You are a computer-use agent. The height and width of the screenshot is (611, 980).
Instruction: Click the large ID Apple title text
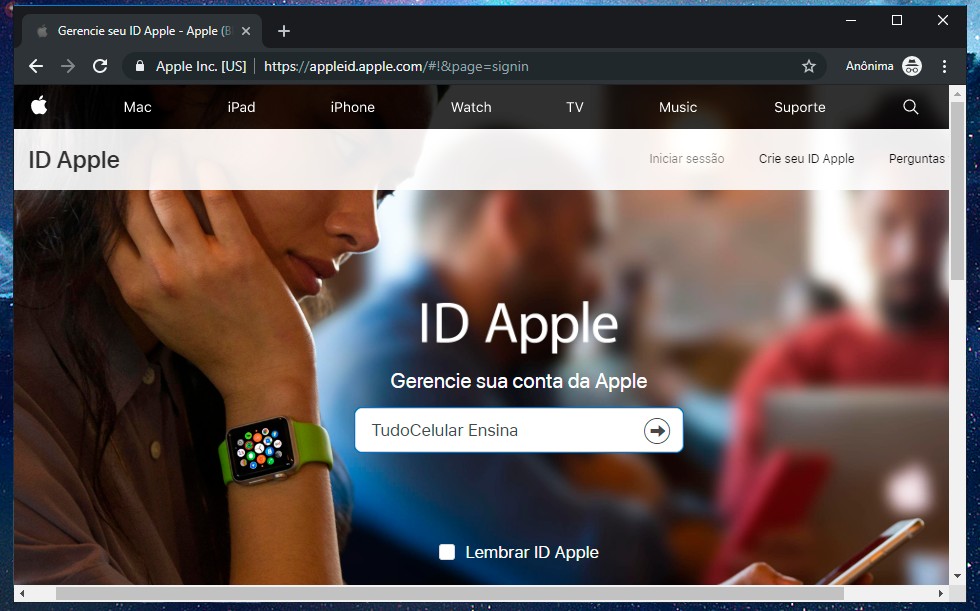point(518,324)
